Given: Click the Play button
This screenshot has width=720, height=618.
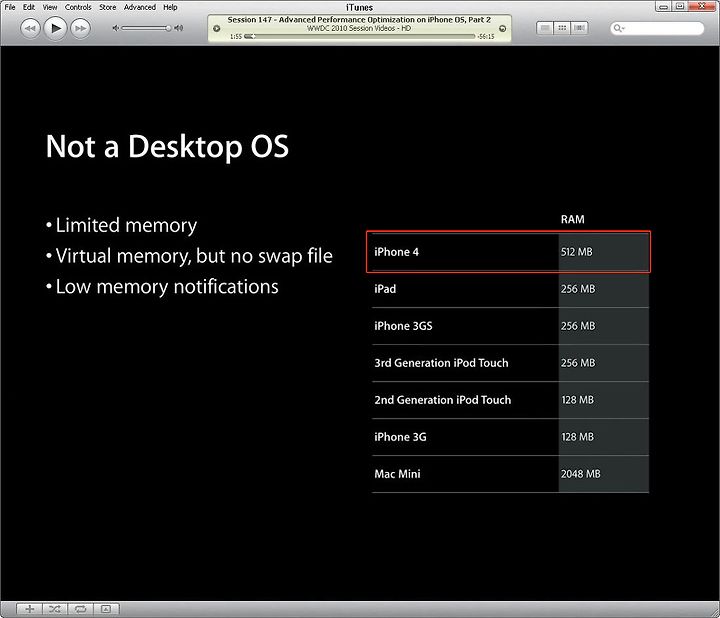Looking at the screenshot, I should (56, 28).
